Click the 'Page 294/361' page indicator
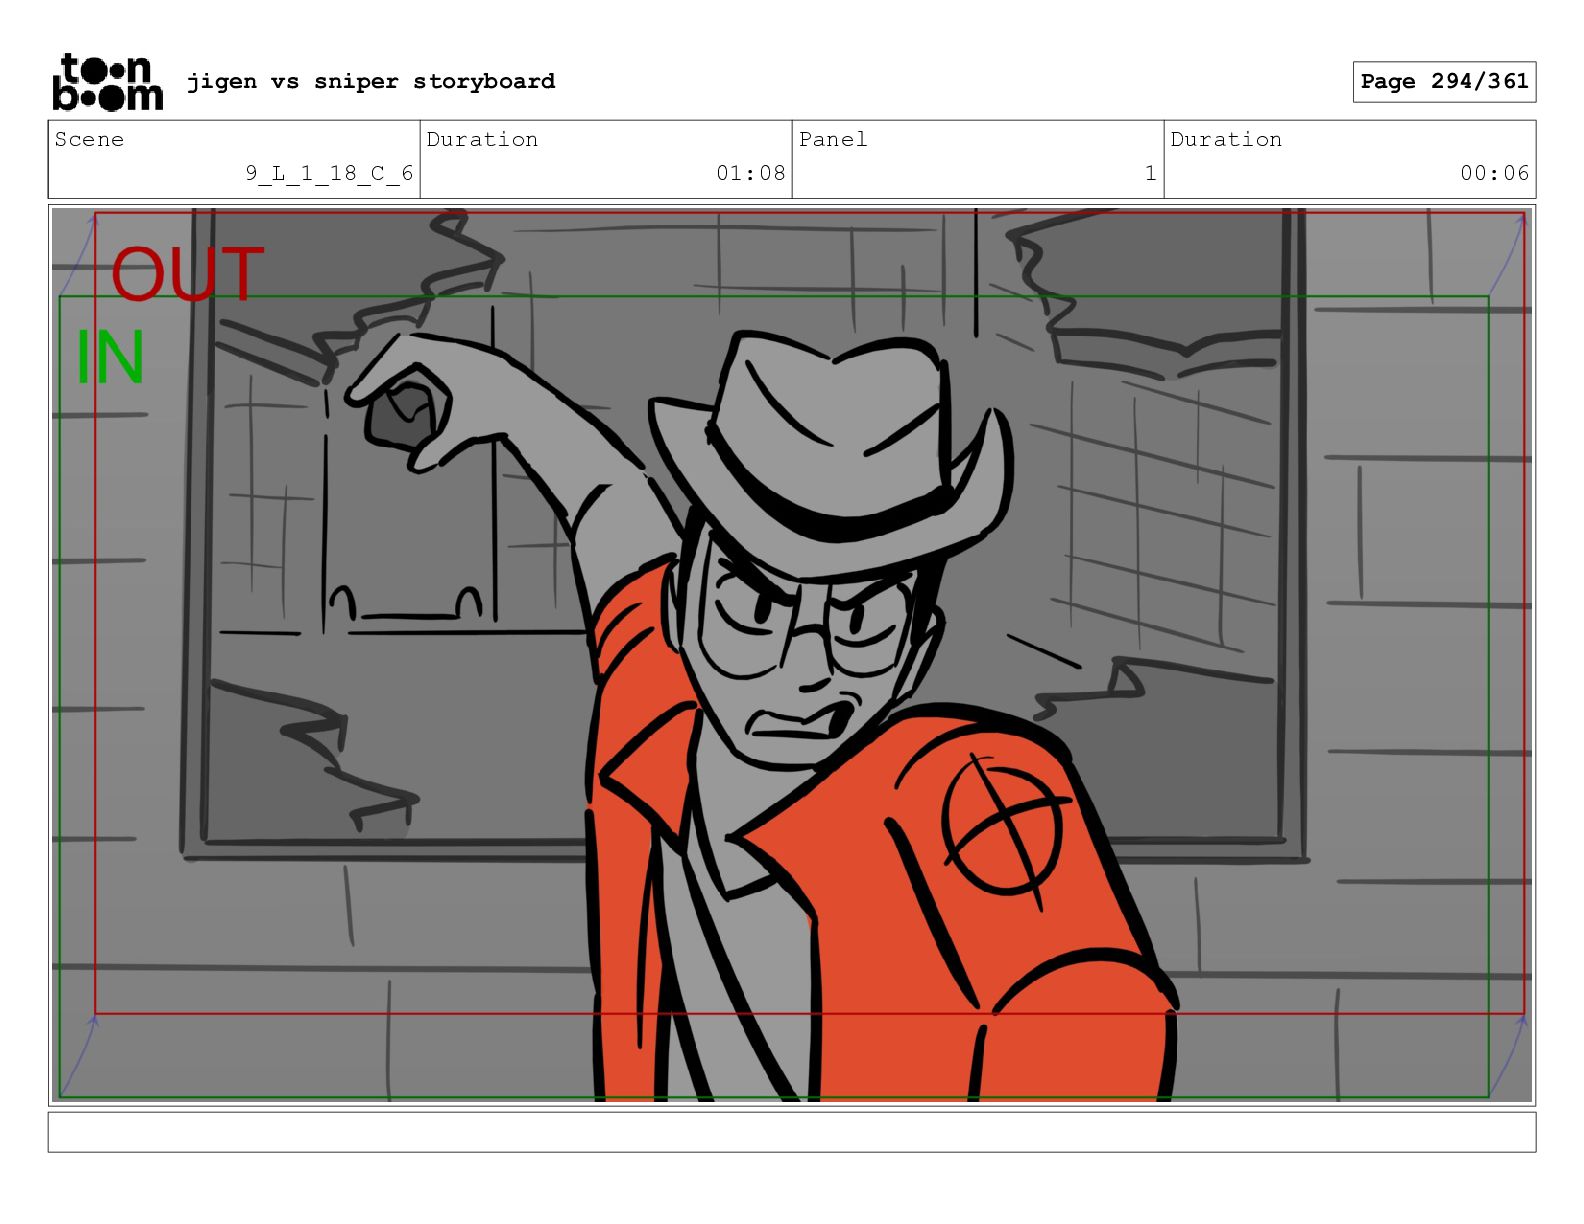This screenshot has width=1584, height=1224. pos(1445,82)
